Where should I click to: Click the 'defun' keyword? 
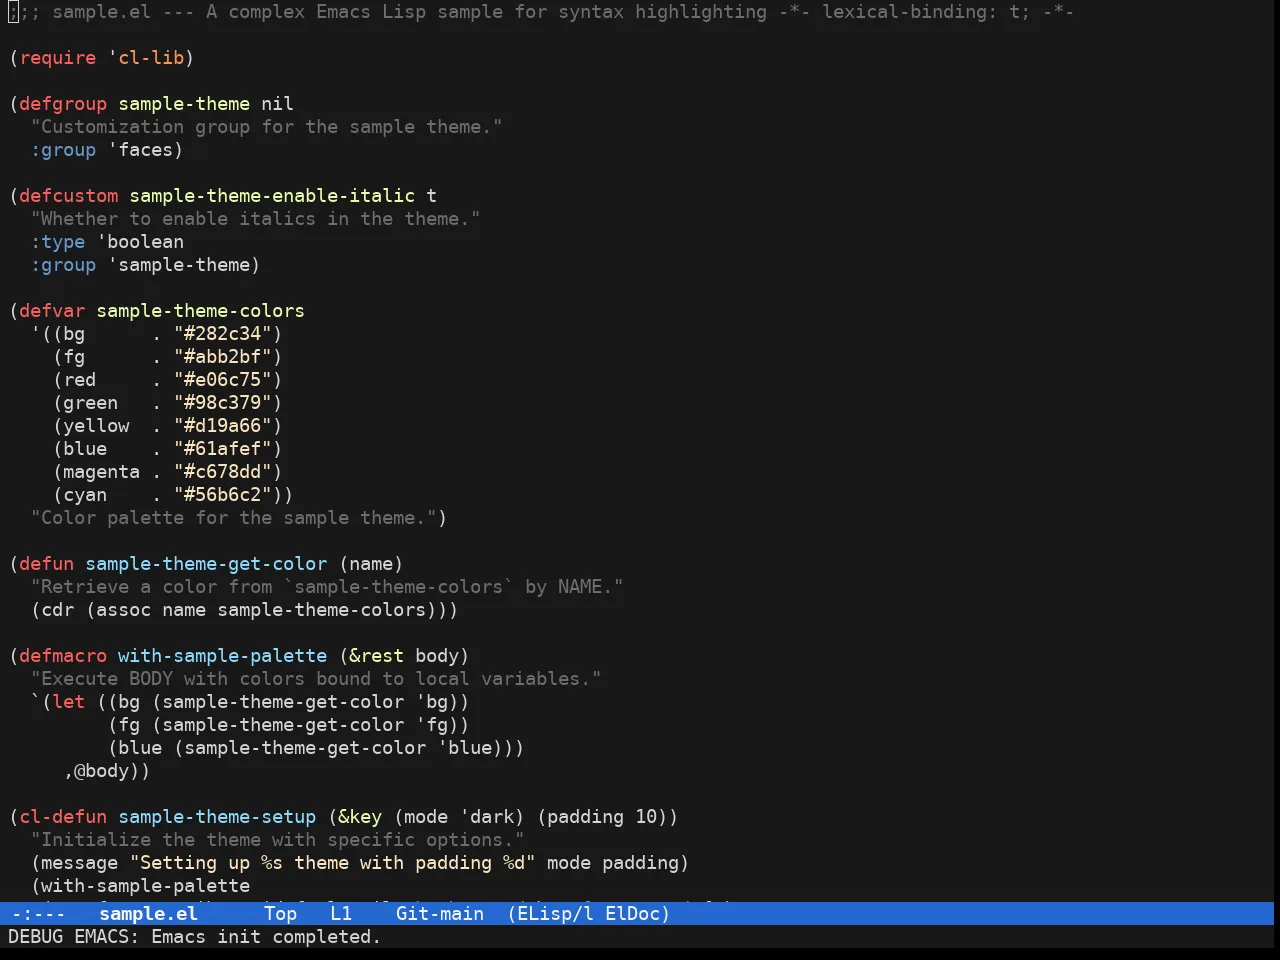tap(47, 564)
